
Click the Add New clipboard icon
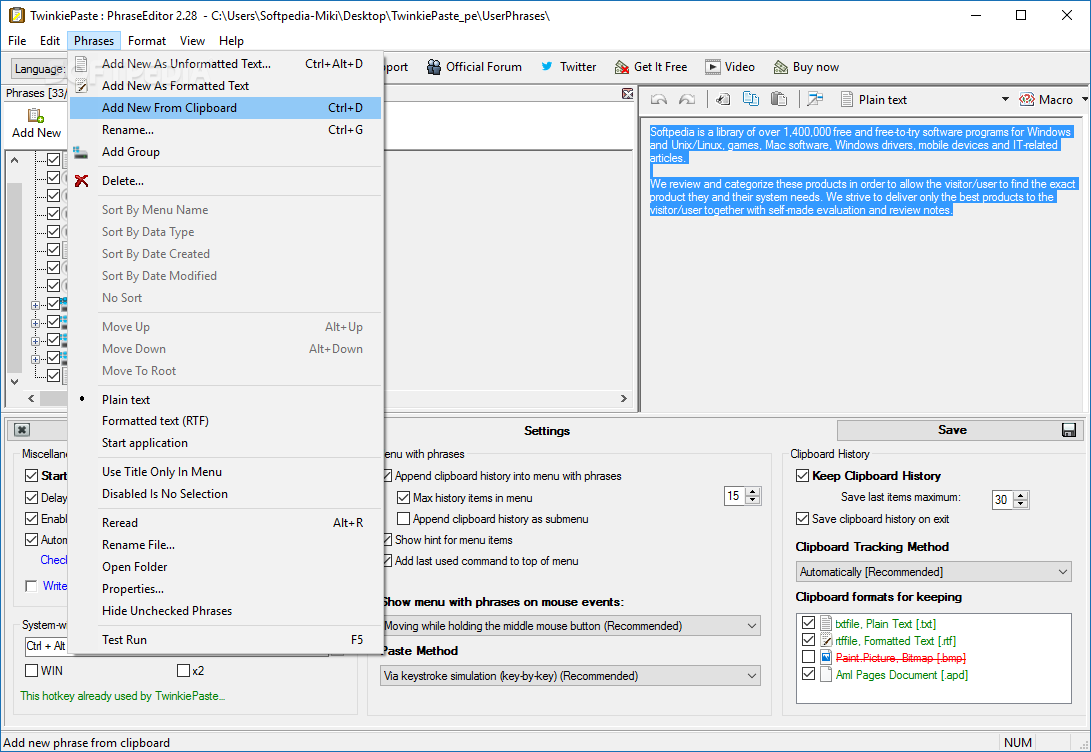click(x=35, y=115)
